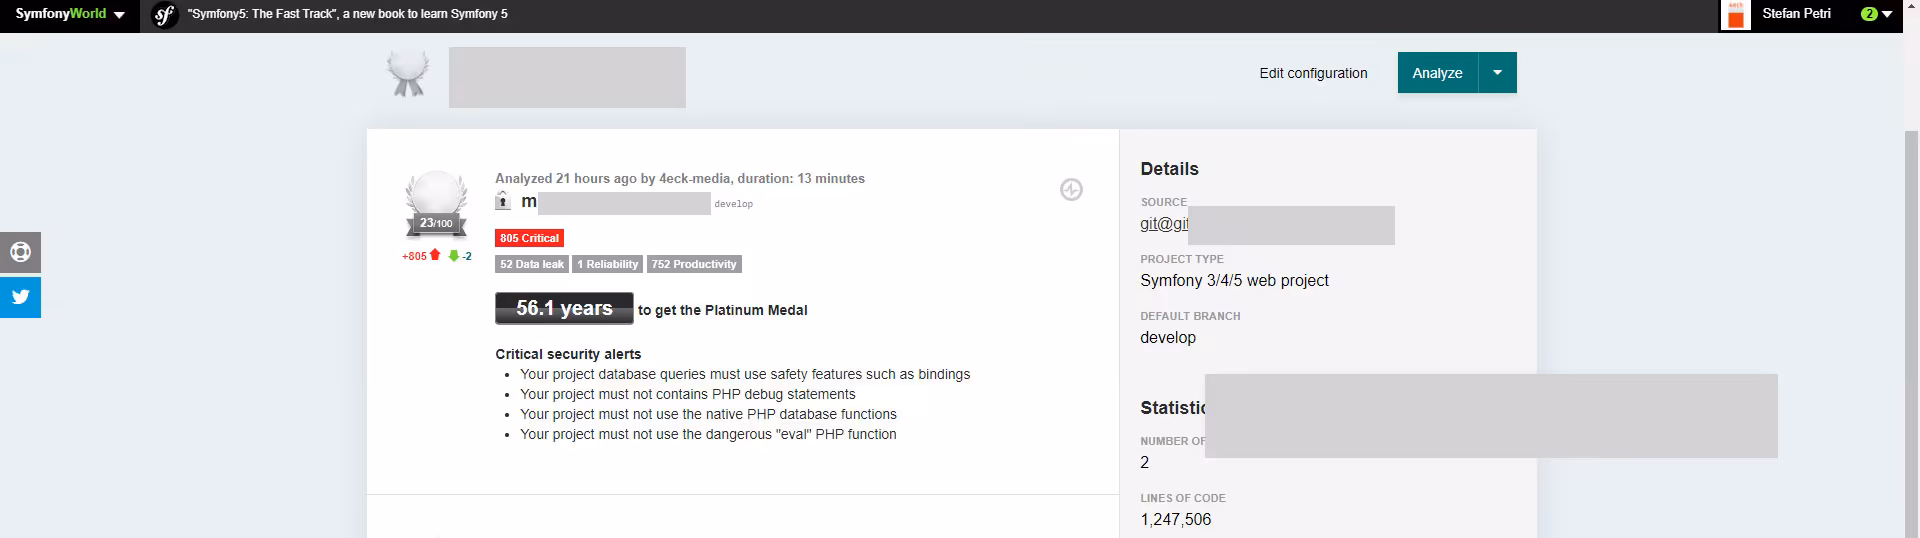Click the support lifebuoy icon on left sidebar
Image resolution: width=1920 pixels, height=538 pixels.
click(x=20, y=252)
